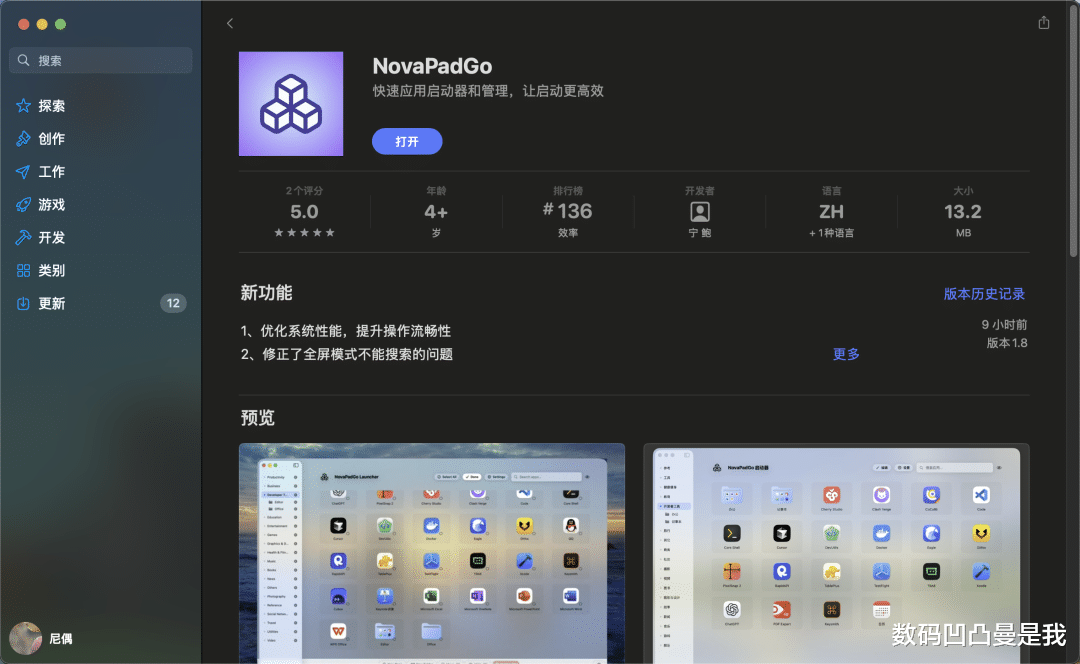Click the 预览 heading

[x=258, y=418]
